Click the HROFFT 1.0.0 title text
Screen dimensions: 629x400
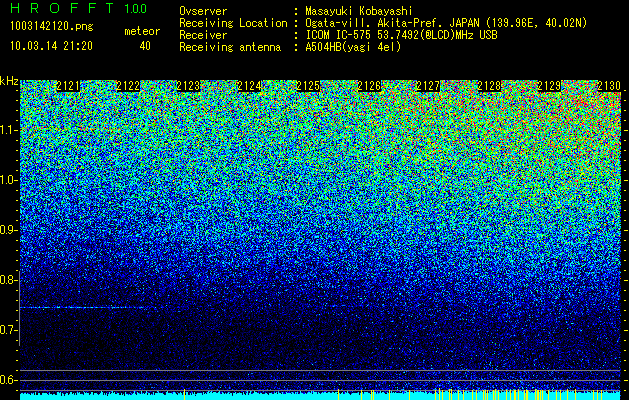(79, 8)
